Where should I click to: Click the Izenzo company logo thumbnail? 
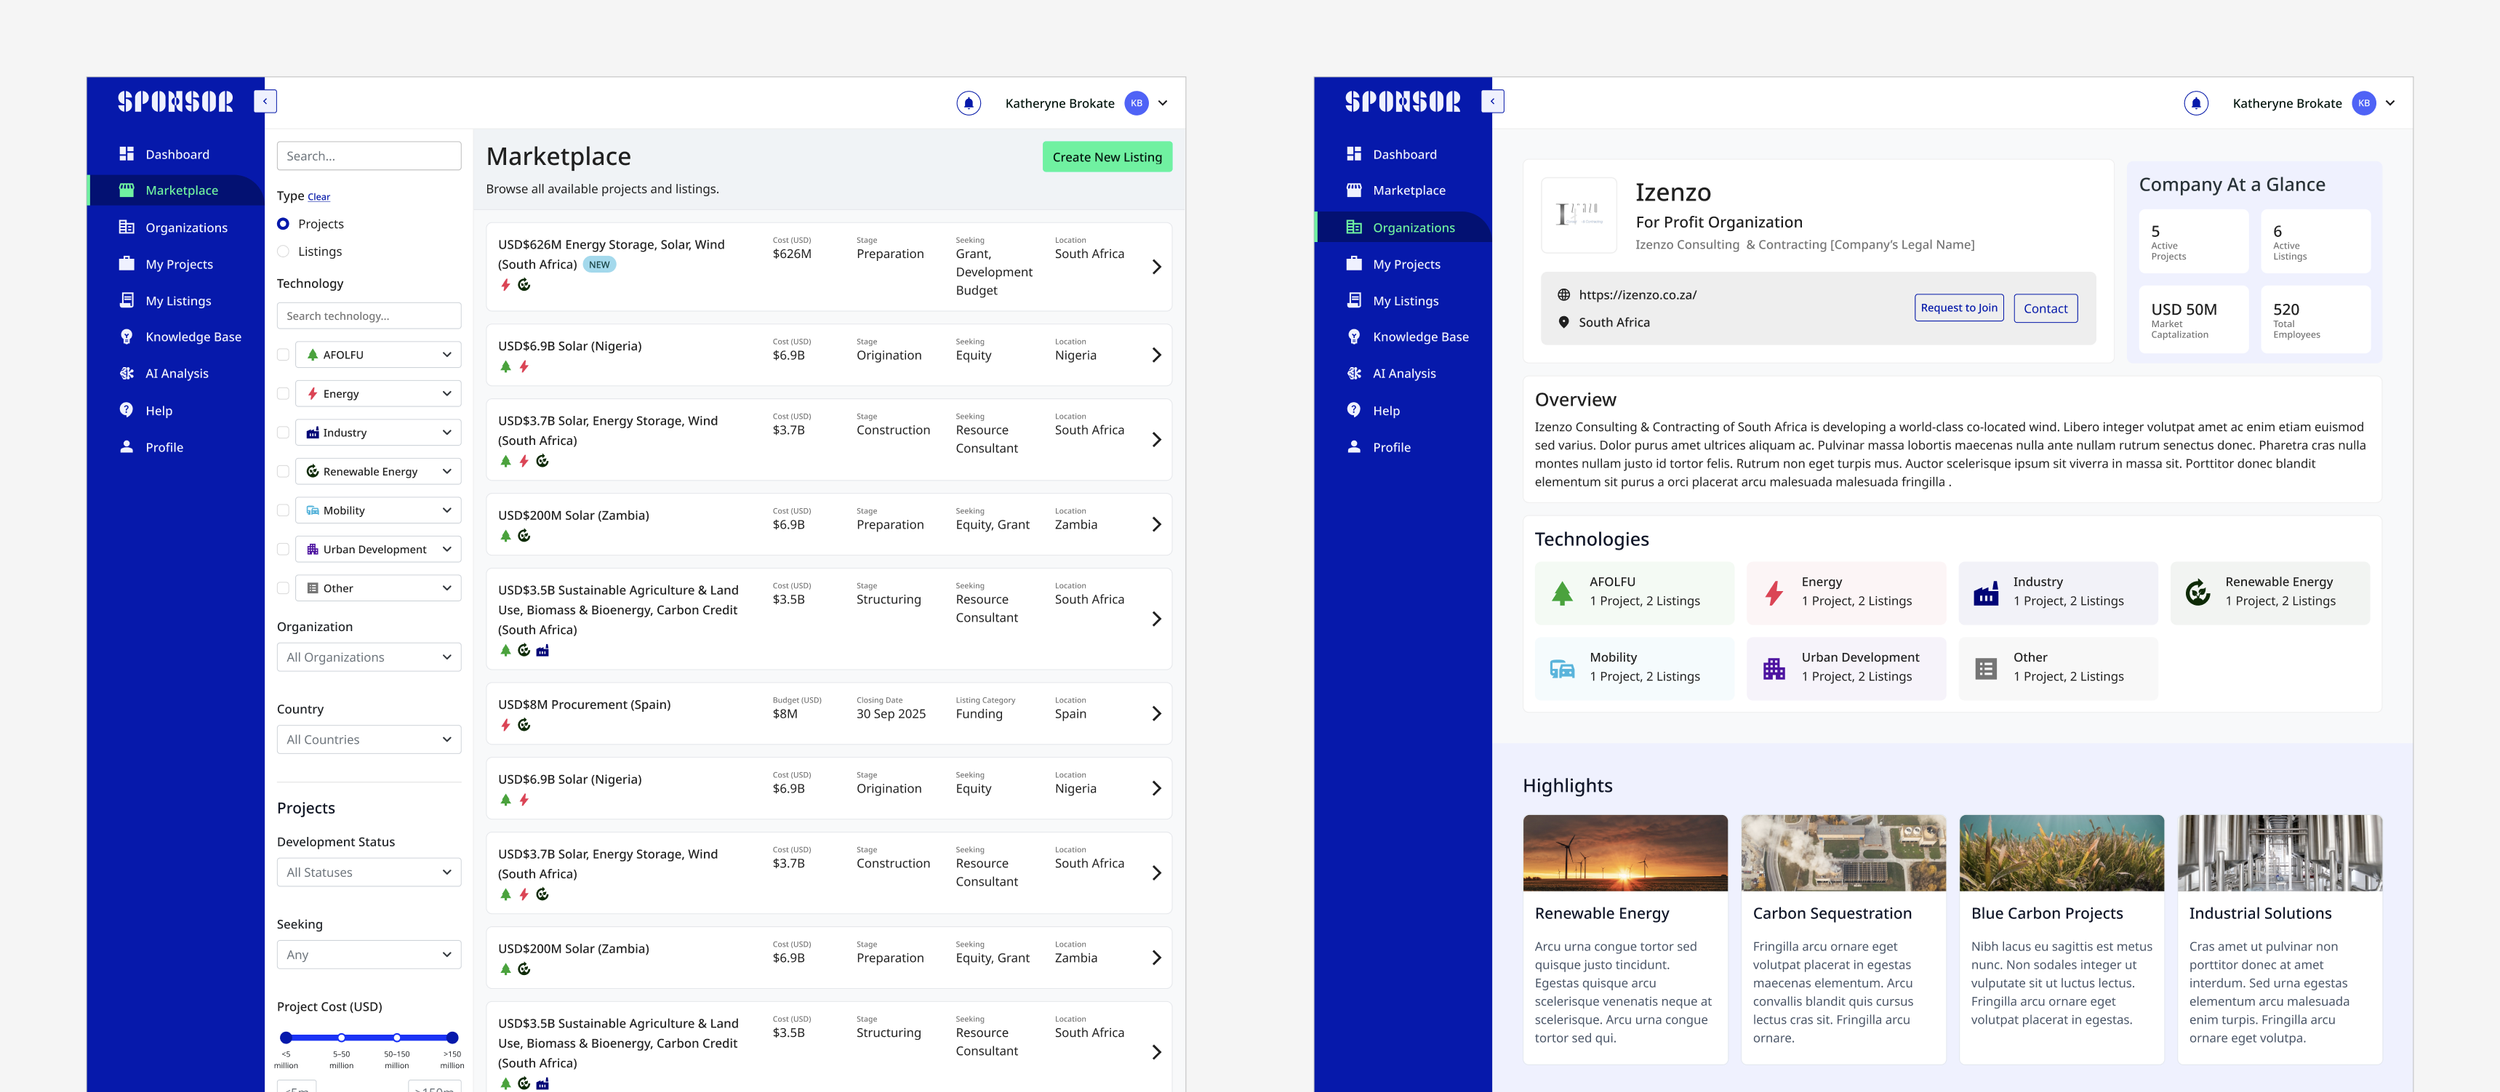coord(1579,215)
